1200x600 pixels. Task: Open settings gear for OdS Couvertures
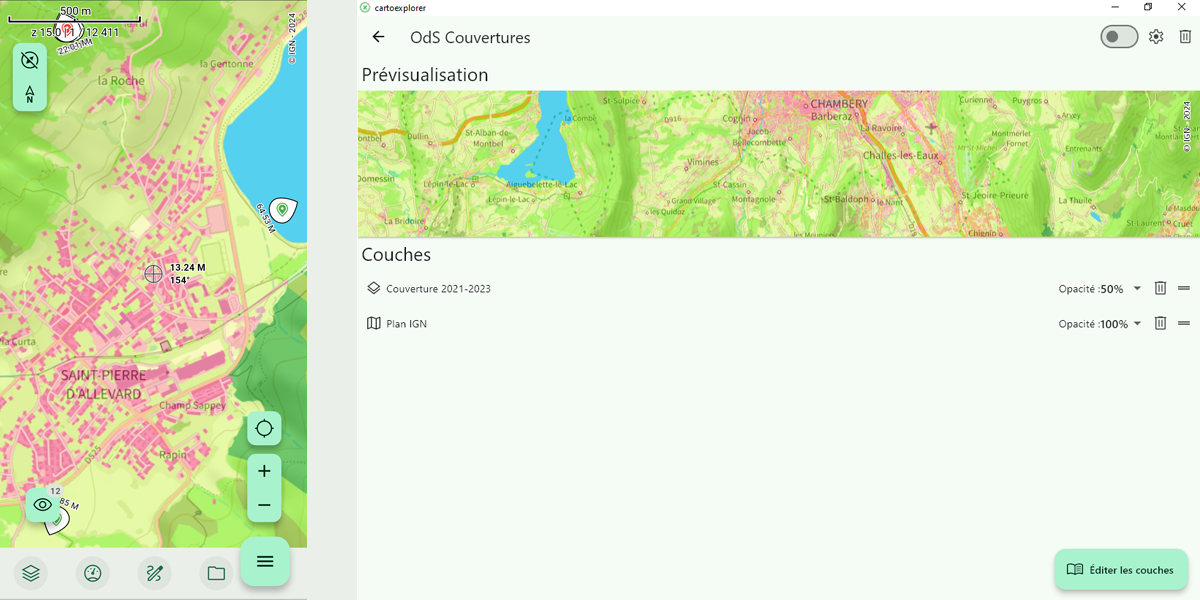coord(1156,37)
